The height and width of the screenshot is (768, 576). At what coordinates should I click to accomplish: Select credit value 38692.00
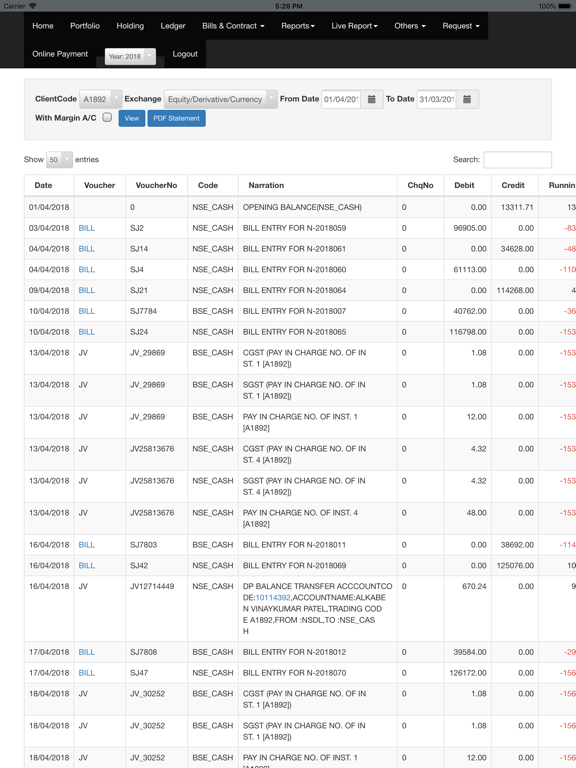517,545
